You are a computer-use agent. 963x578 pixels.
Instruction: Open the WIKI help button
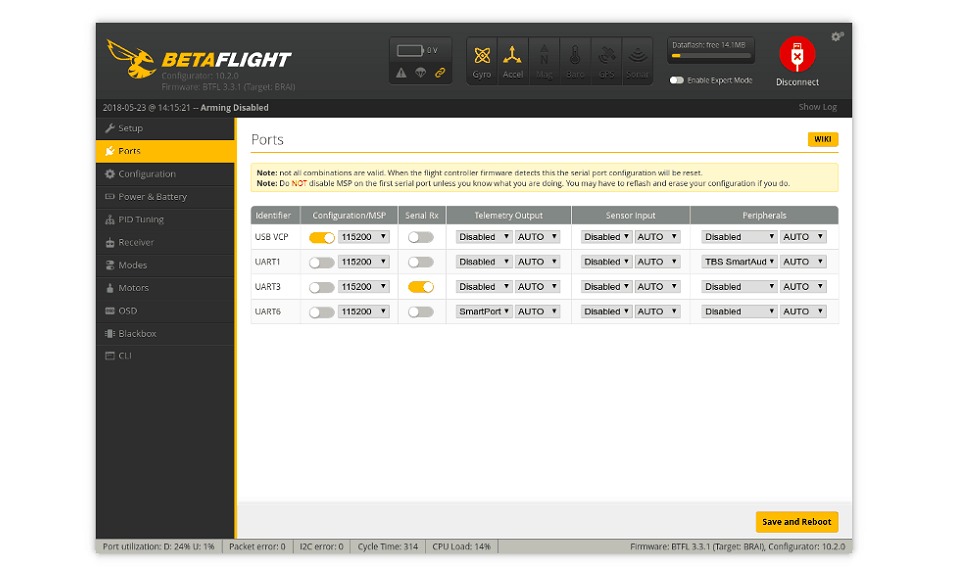[x=822, y=139]
